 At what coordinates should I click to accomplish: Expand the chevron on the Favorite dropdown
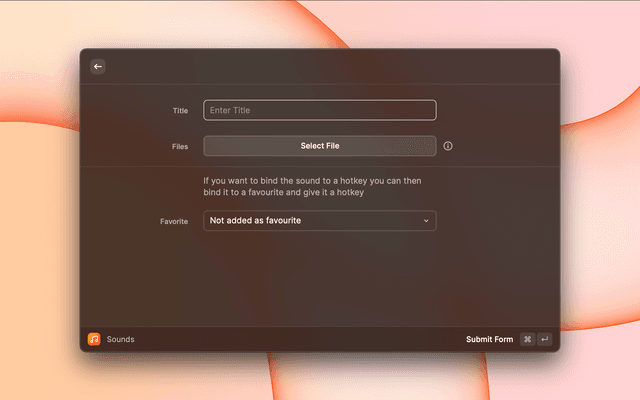tap(426, 221)
